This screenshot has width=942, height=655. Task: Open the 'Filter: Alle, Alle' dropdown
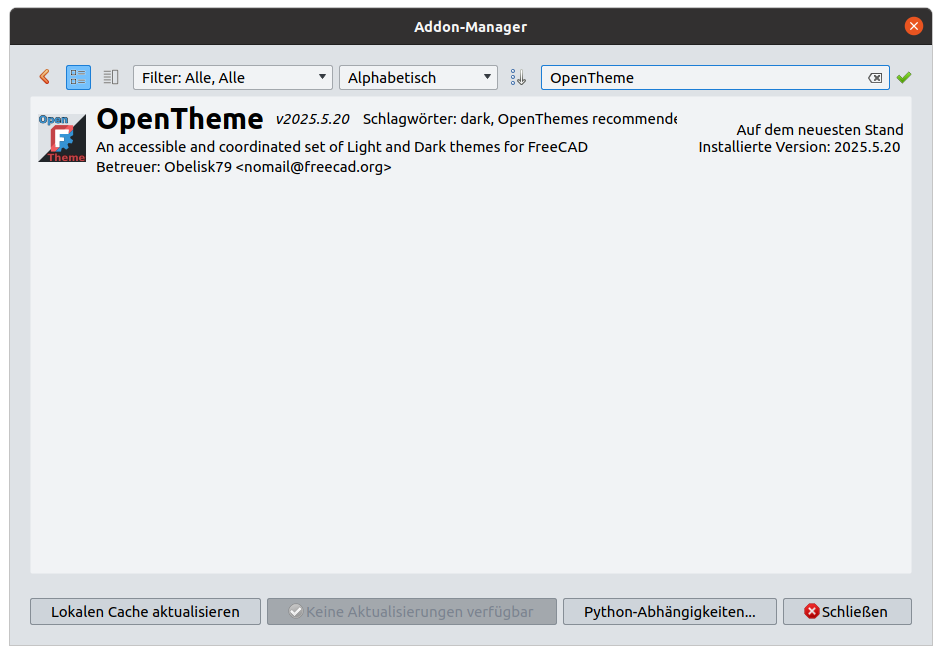pyautogui.click(x=233, y=77)
